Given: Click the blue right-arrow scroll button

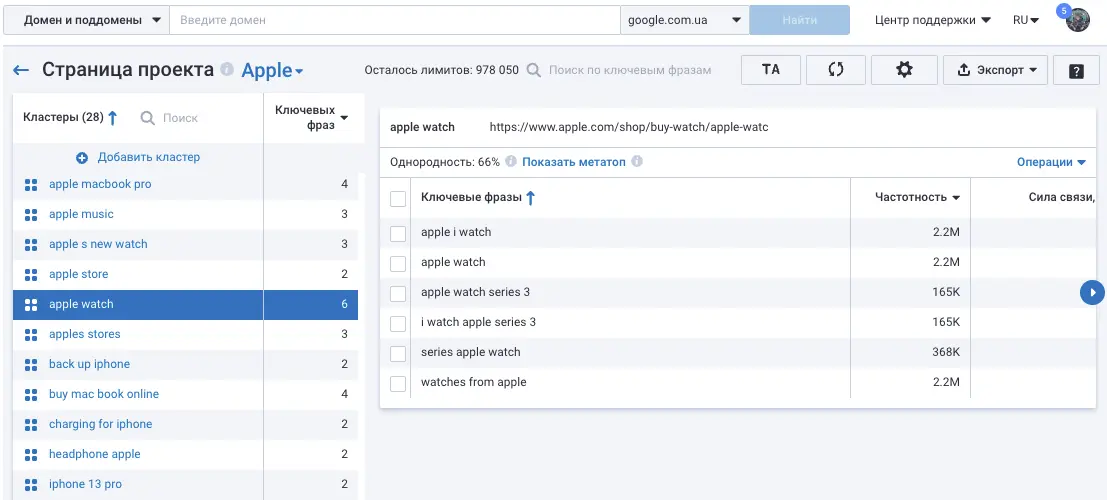Looking at the screenshot, I should [1092, 292].
